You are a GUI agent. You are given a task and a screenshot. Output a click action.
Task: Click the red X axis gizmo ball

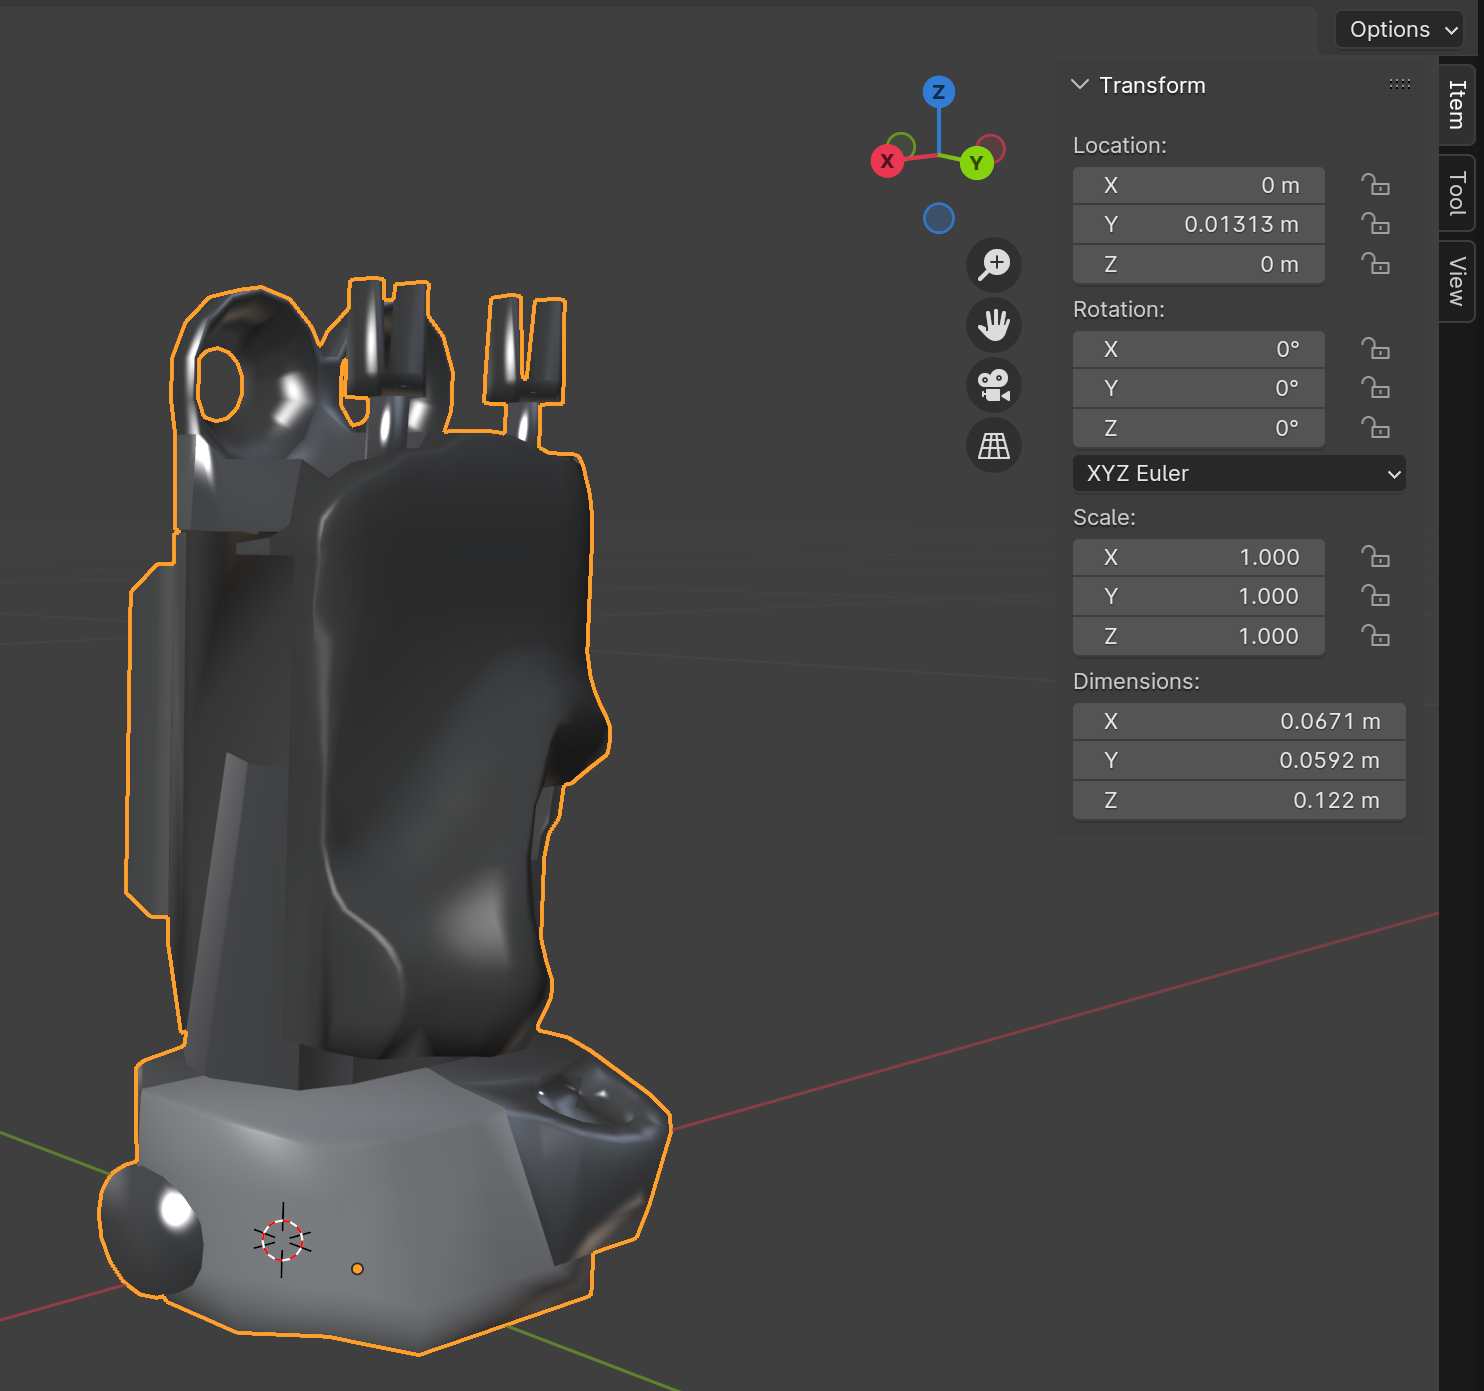point(887,161)
